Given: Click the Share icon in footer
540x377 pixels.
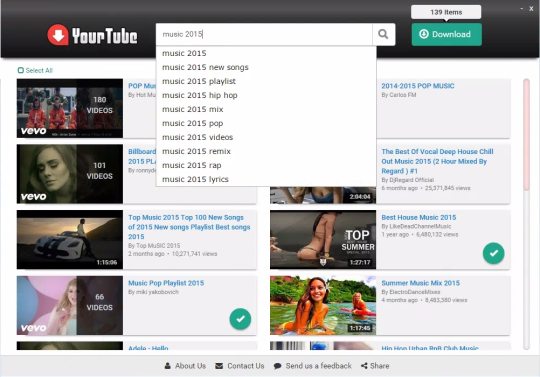Looking at the screenshot, I should (x=364, y=366).
